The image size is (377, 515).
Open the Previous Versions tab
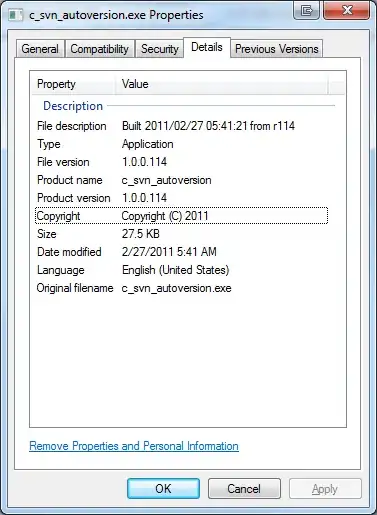[277, 49]
